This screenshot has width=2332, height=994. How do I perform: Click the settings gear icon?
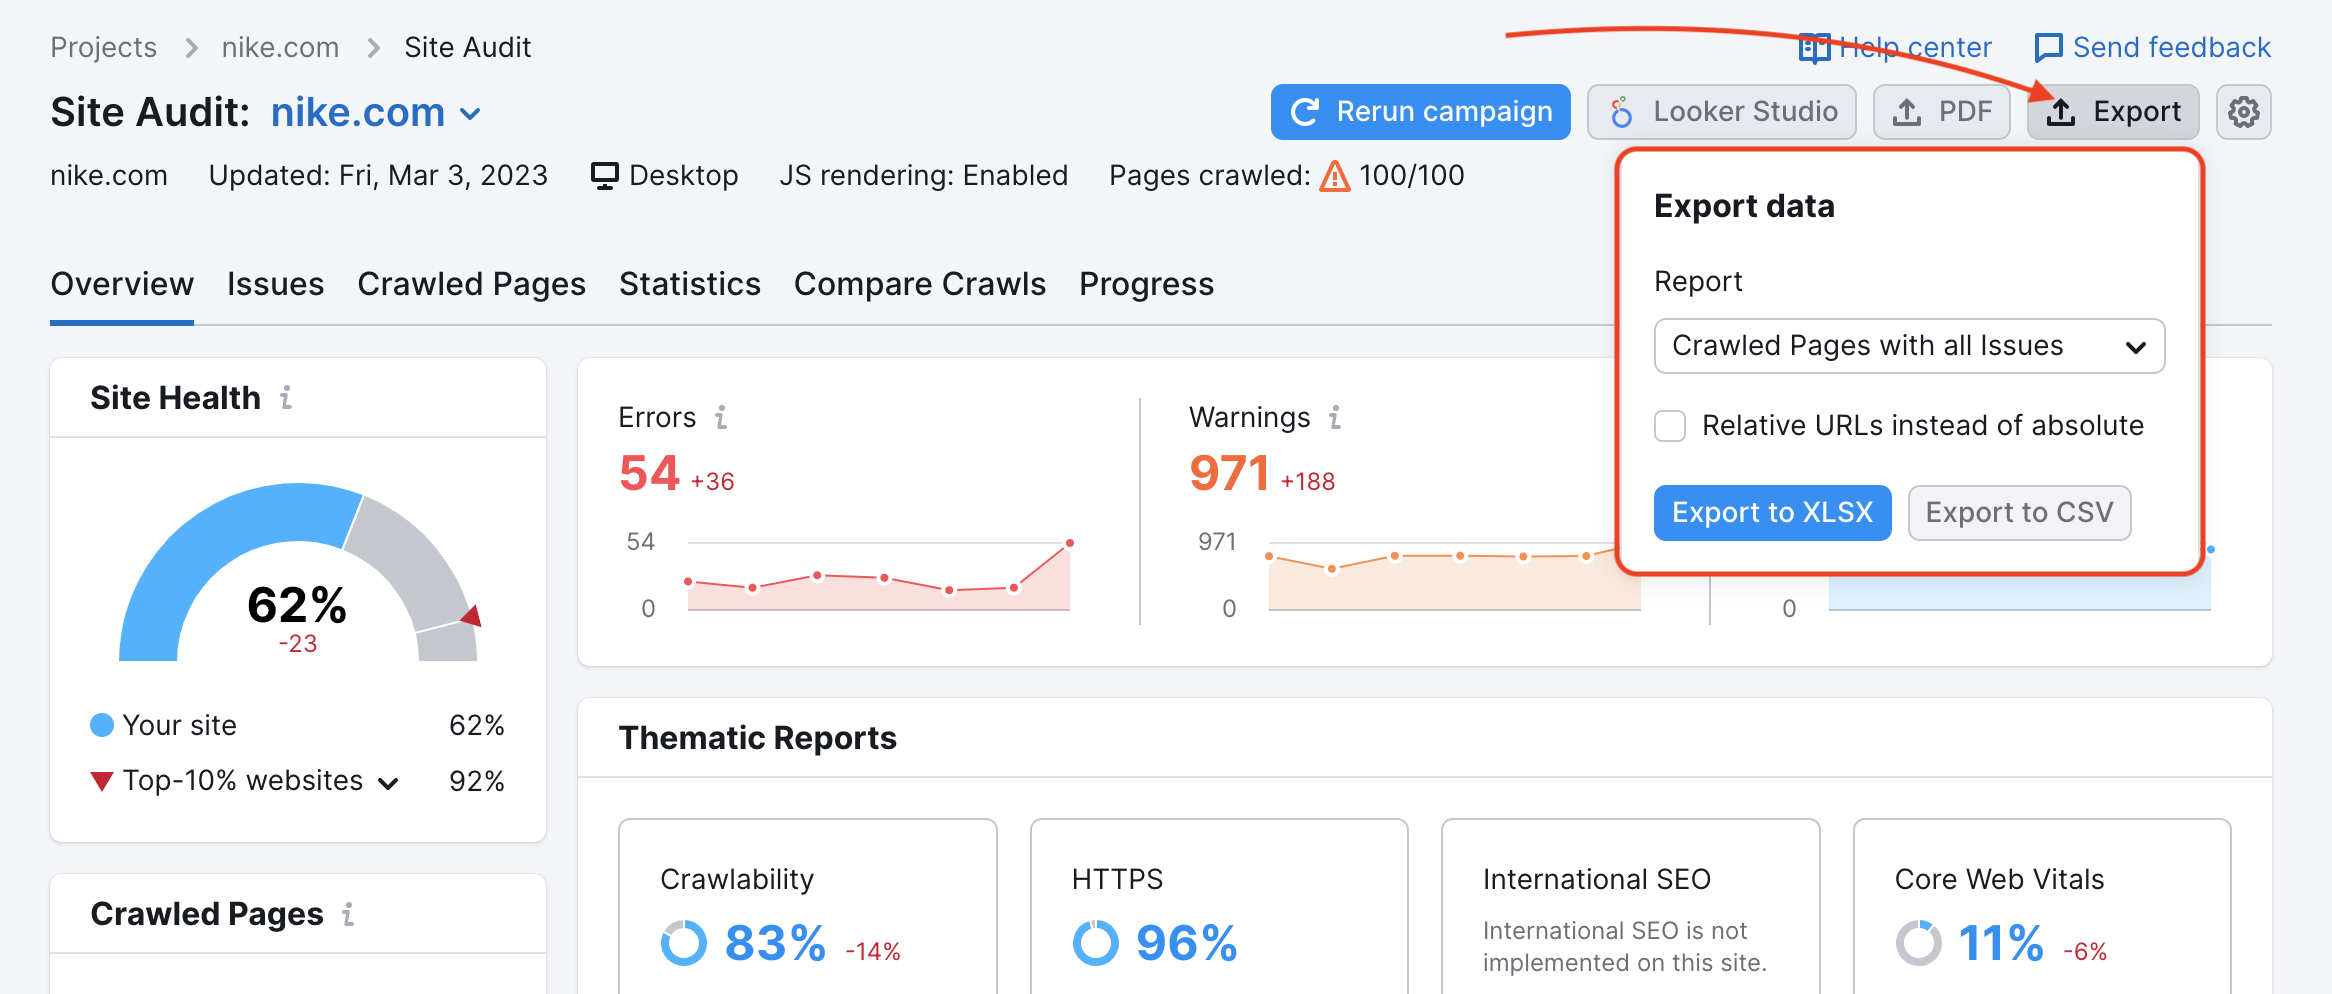2243,112
